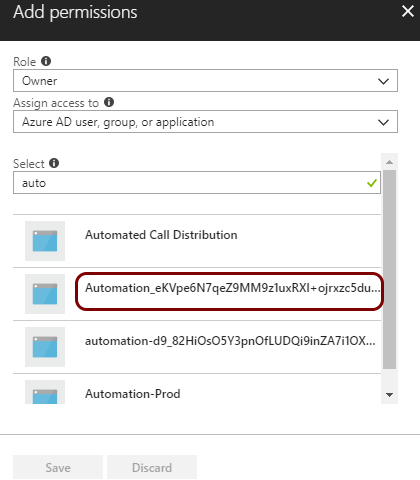The height and width of the screenshot is (480, 420).
Task: Click the Save button
Action: point(58,467)
